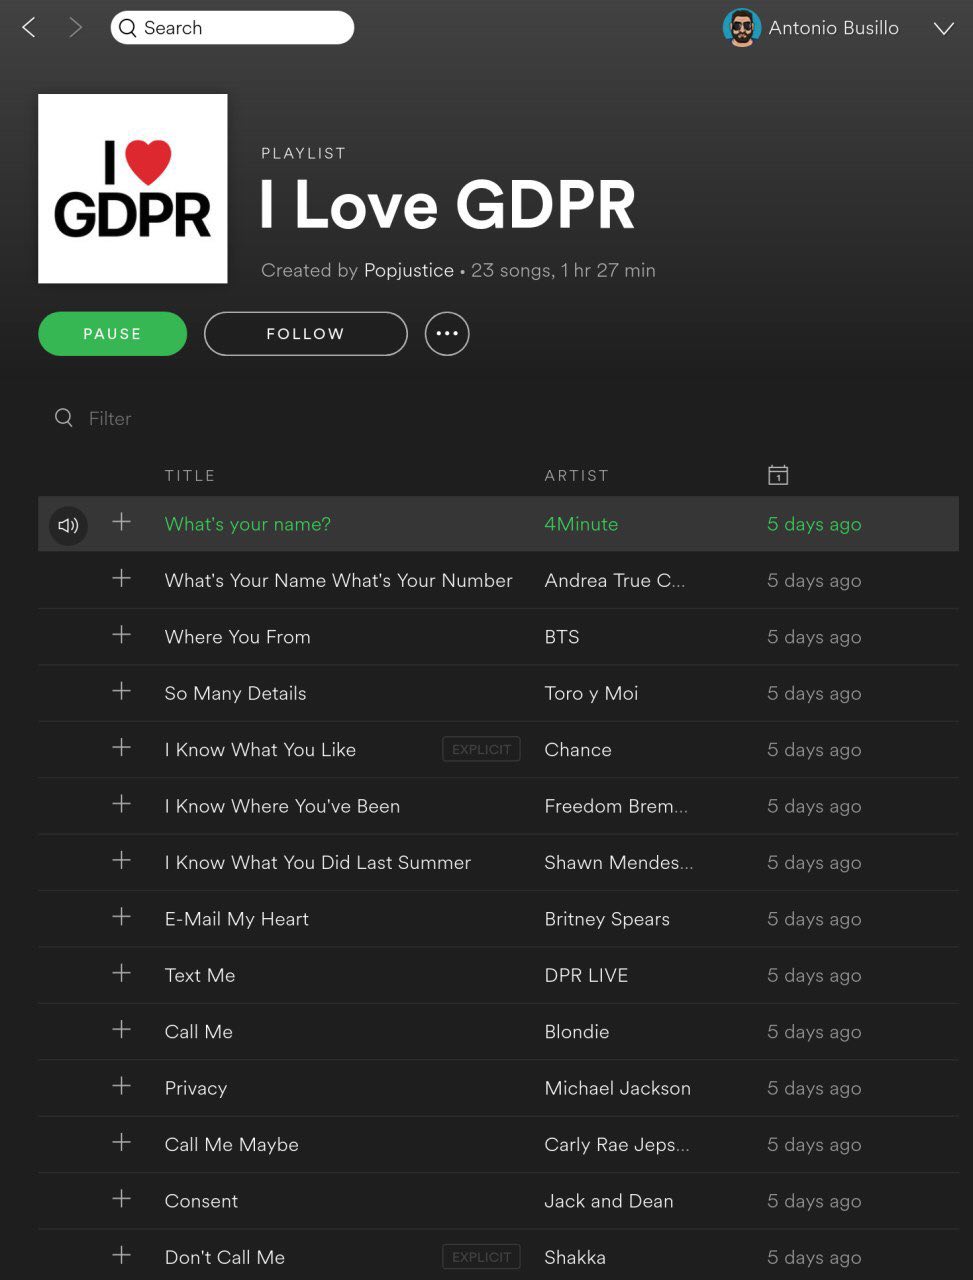Select the Blondie track Call Me
The image size is (973, 1280).
point(198,1032)
